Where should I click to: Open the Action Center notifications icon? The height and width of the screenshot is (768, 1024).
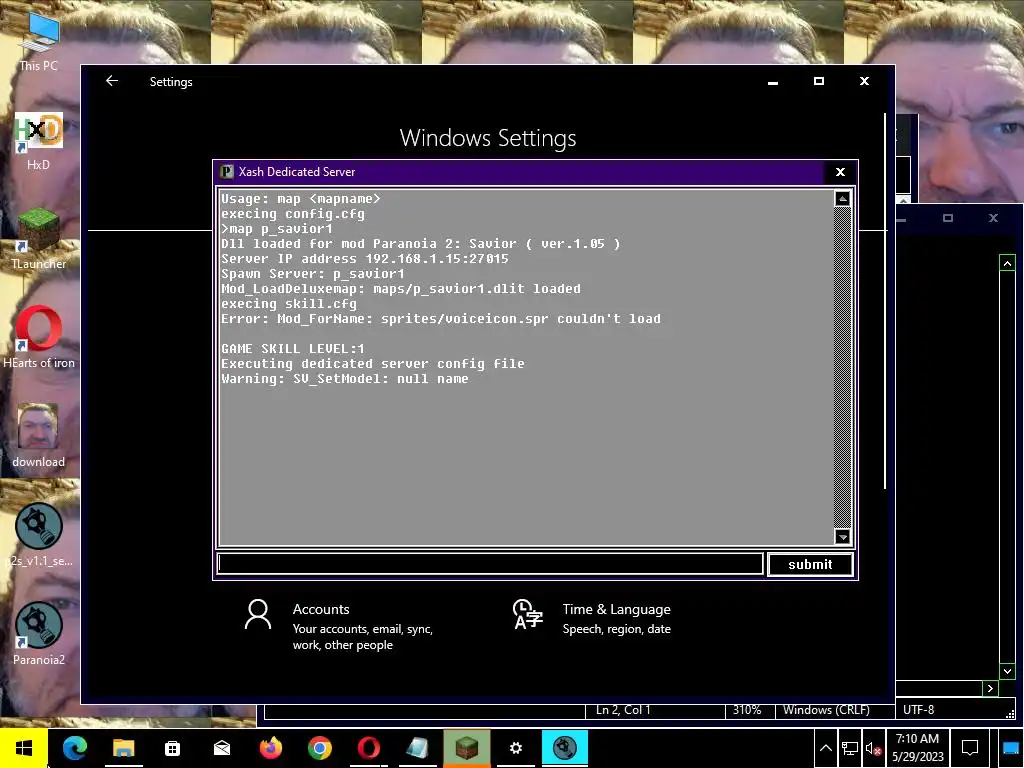[x=970, y=748]
